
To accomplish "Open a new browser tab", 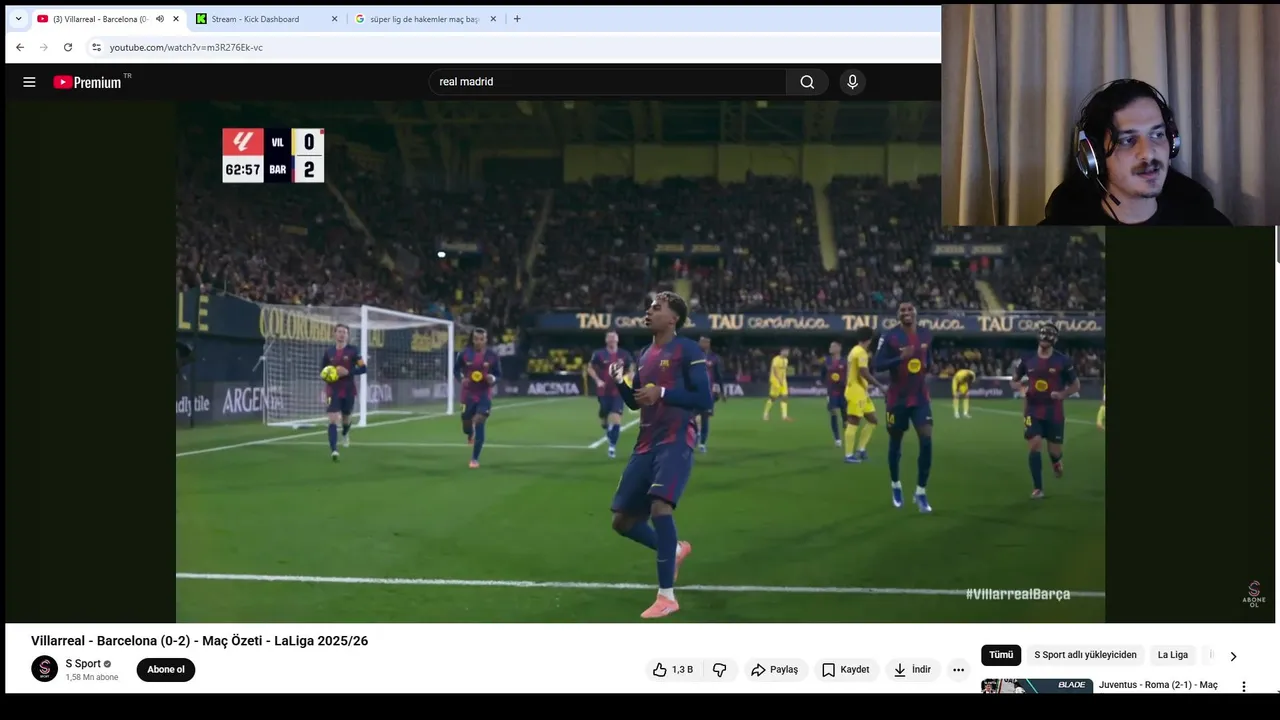I will 517,19.
